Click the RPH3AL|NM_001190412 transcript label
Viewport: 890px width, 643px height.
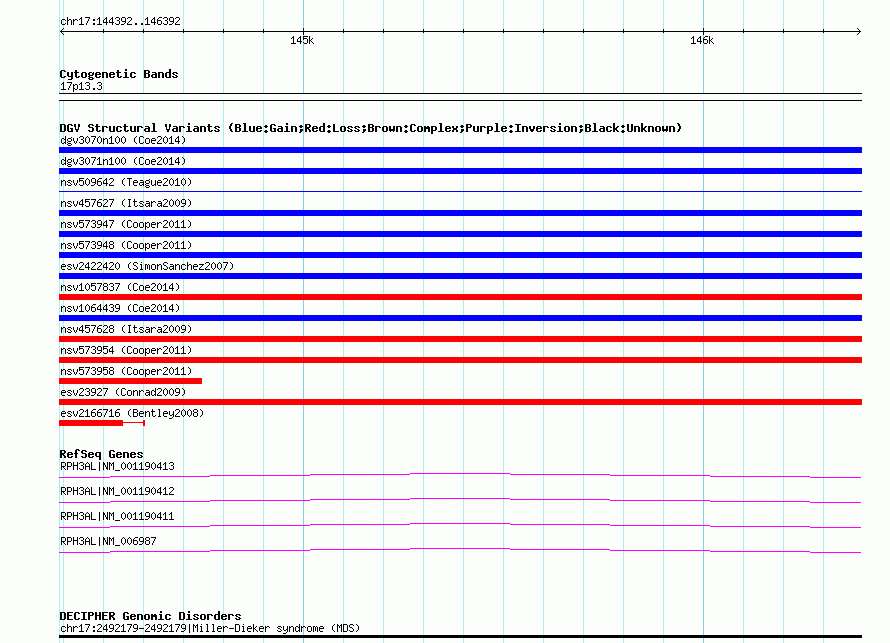(117, 491)
